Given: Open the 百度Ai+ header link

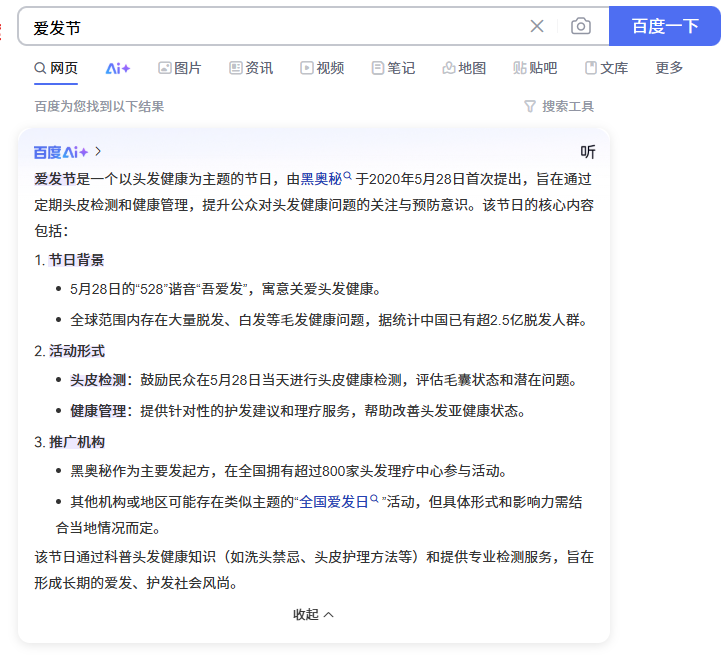Looking at the screenshot, I should 60,152.
